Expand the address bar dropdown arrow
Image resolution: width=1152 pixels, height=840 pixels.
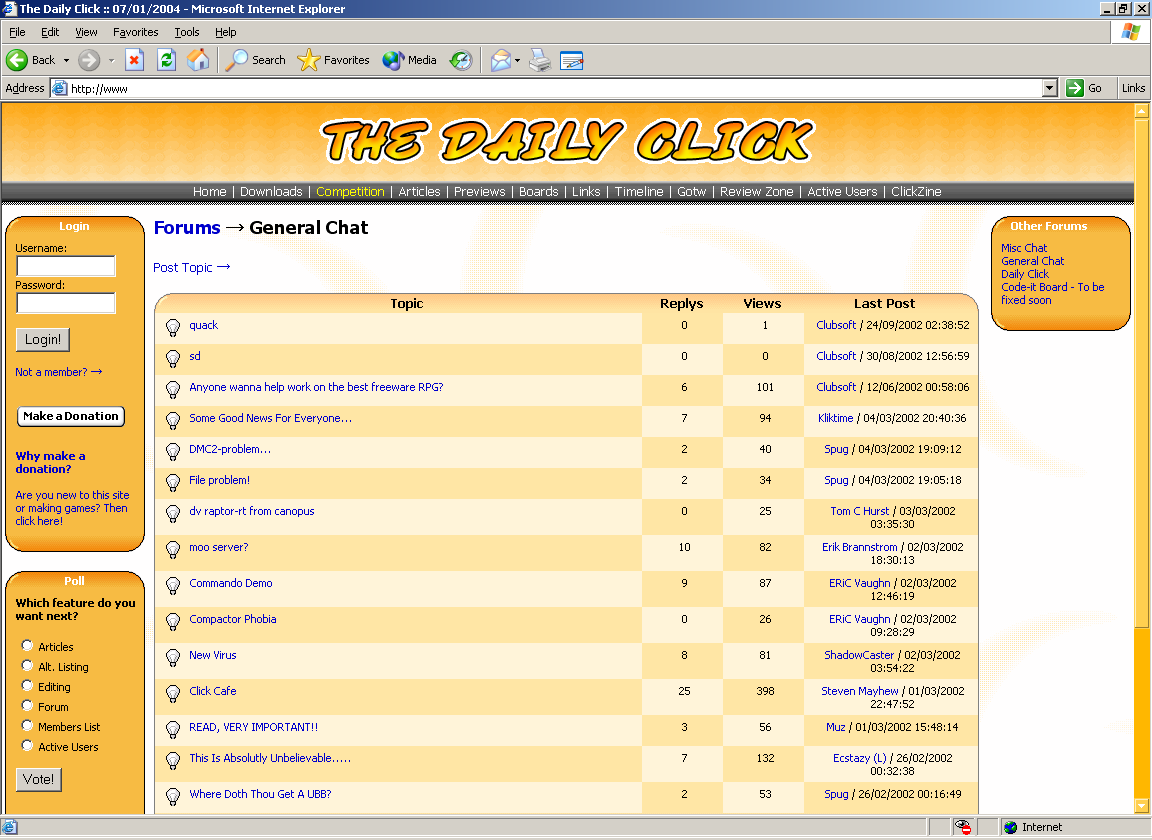click(1050, 88)
